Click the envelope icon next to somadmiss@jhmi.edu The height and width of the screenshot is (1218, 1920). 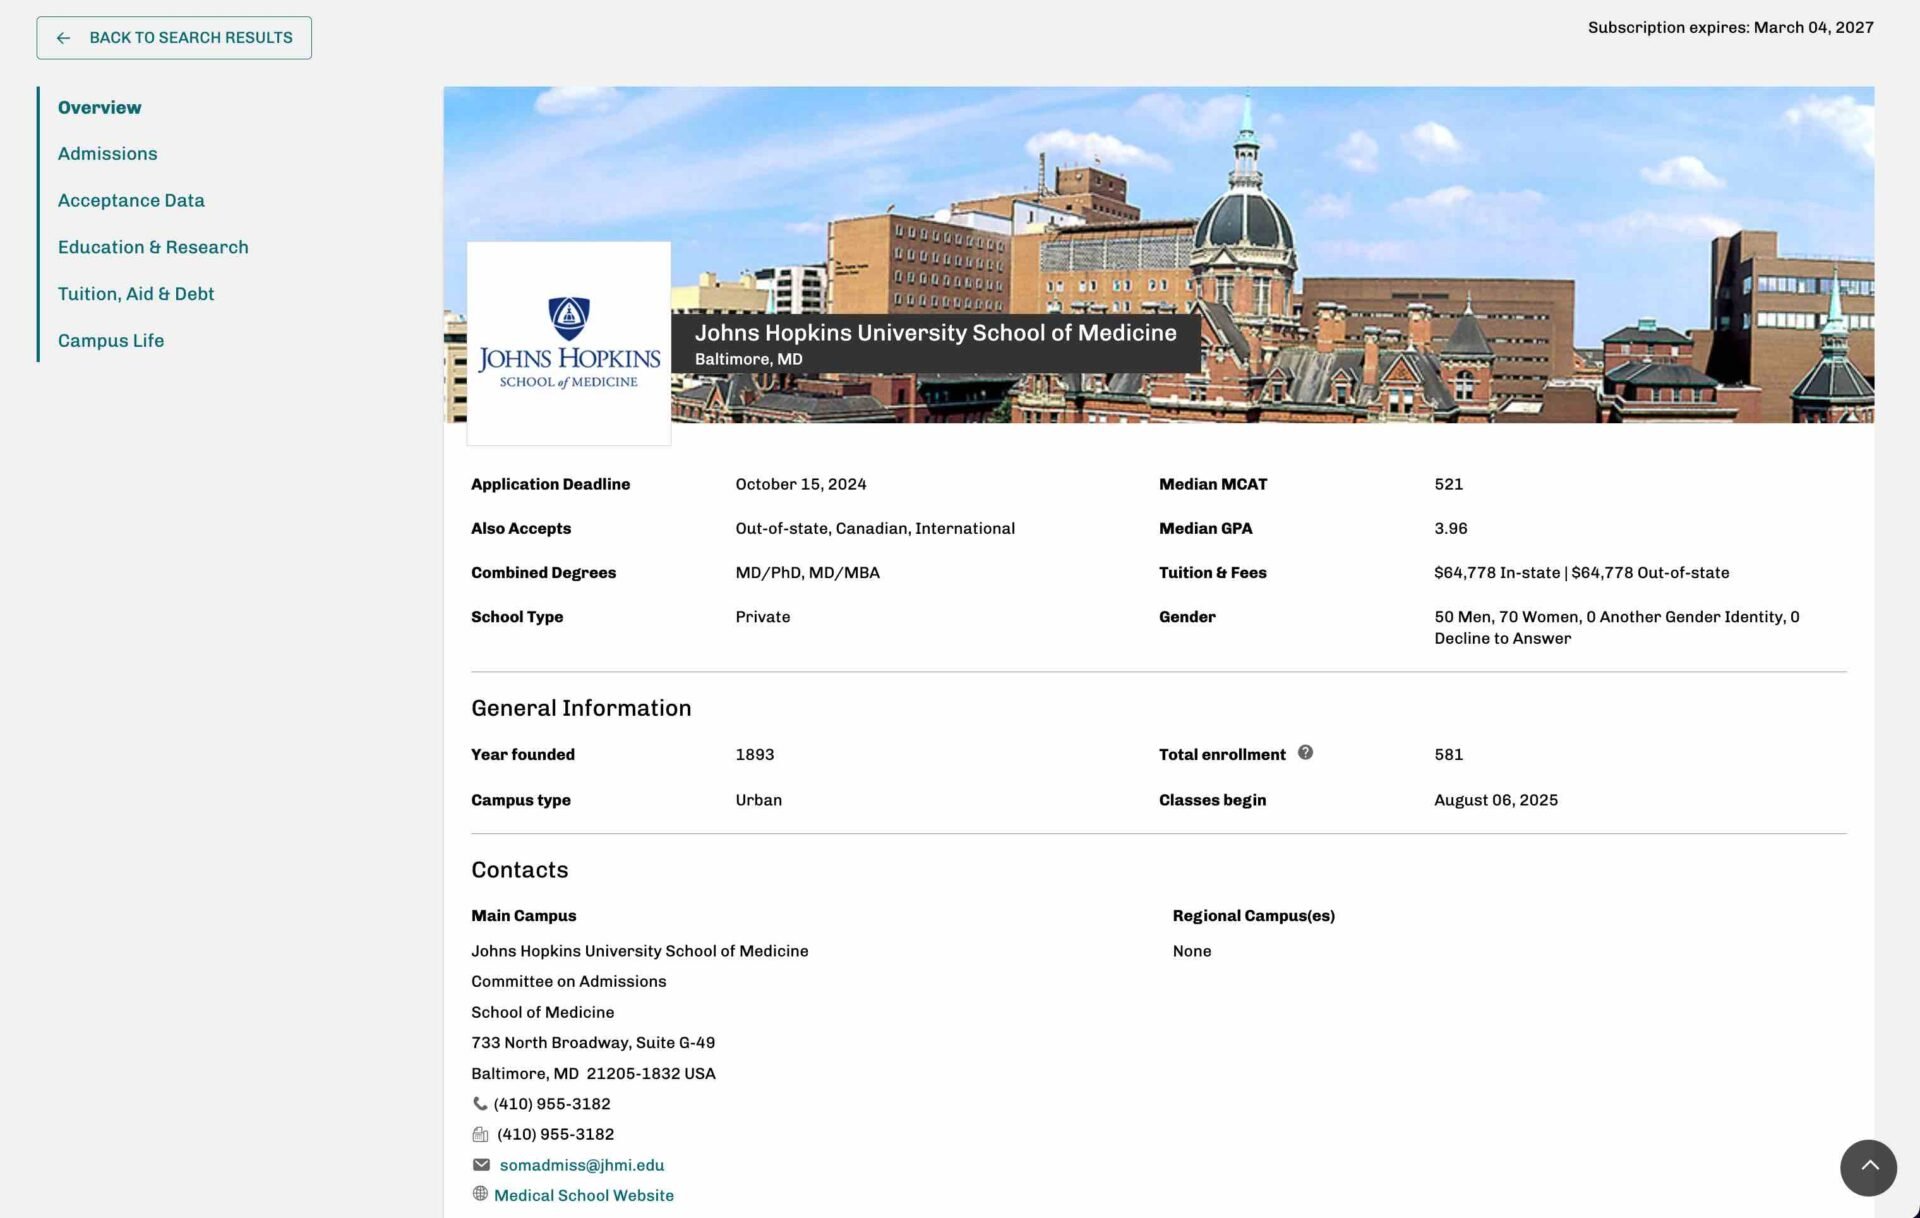tap(480, 1164)
